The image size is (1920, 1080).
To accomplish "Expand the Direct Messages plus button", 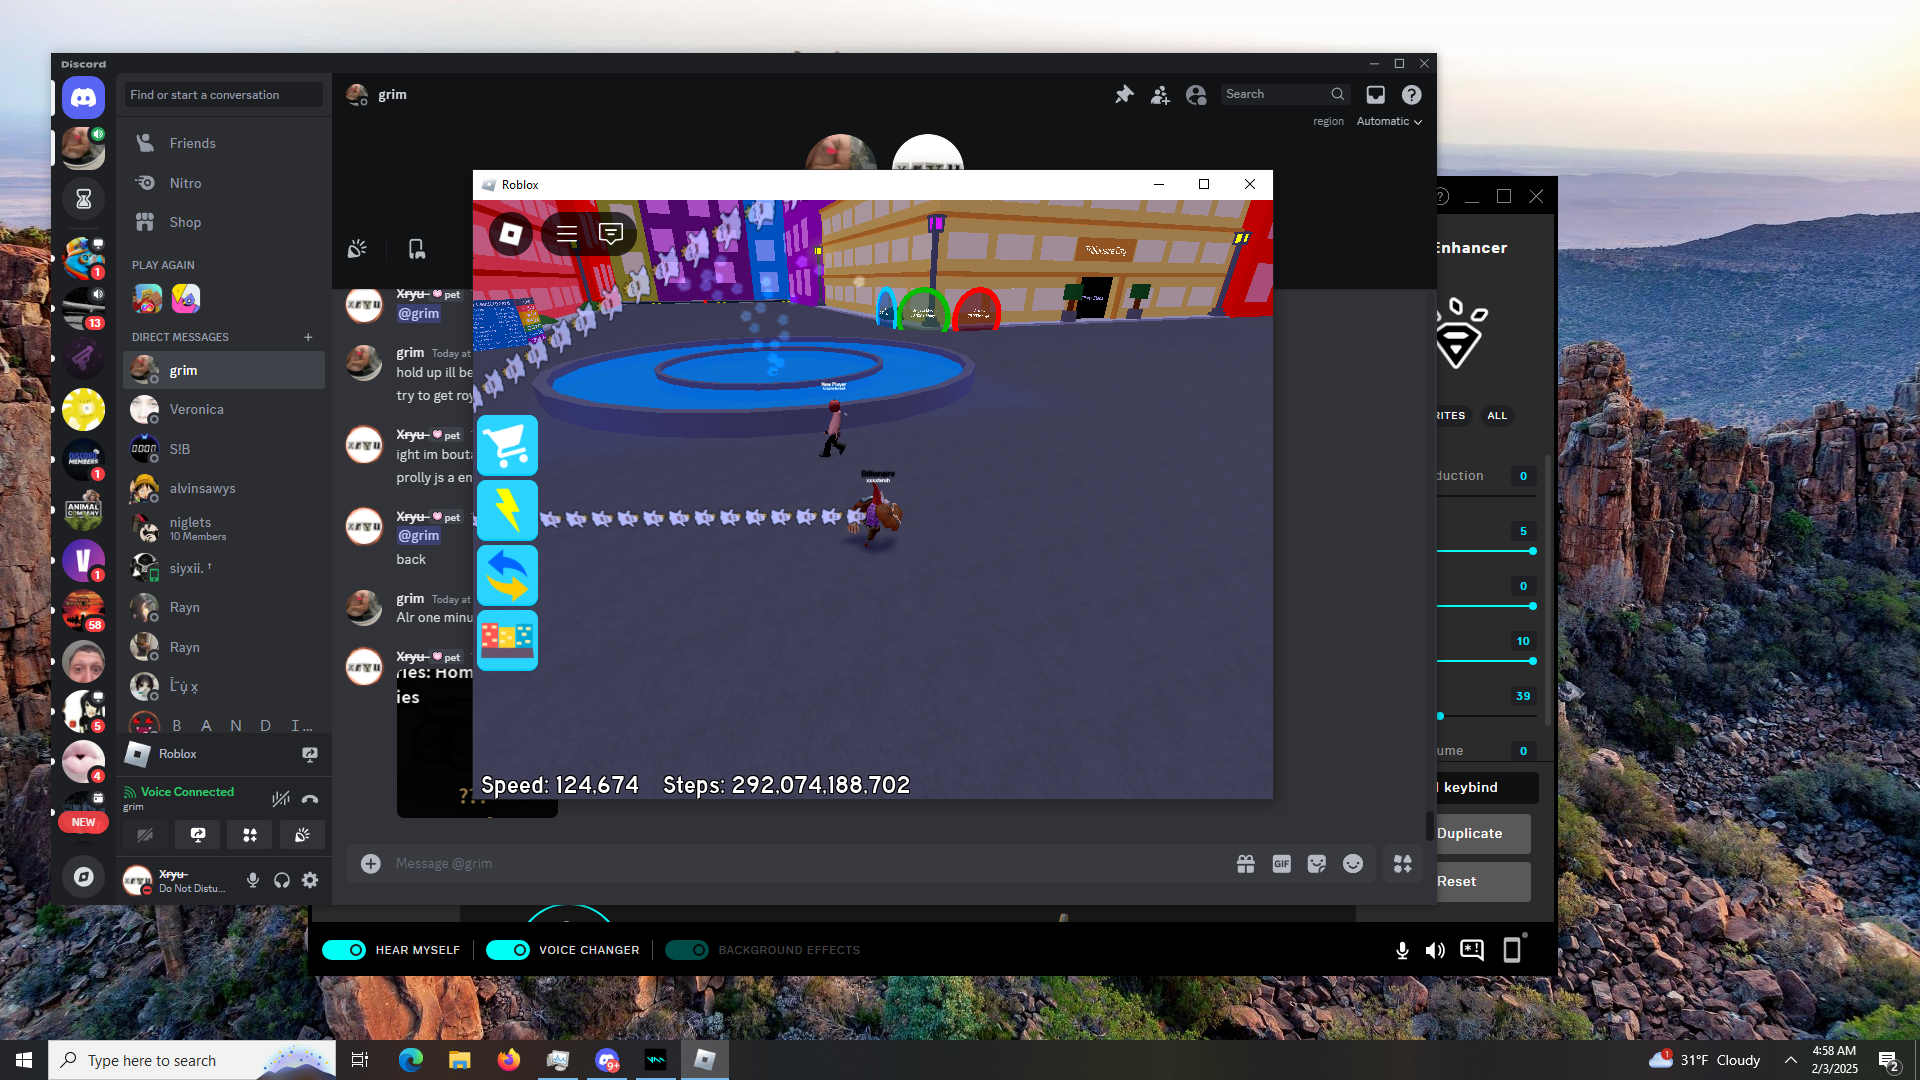I will [x=308, y=337].
